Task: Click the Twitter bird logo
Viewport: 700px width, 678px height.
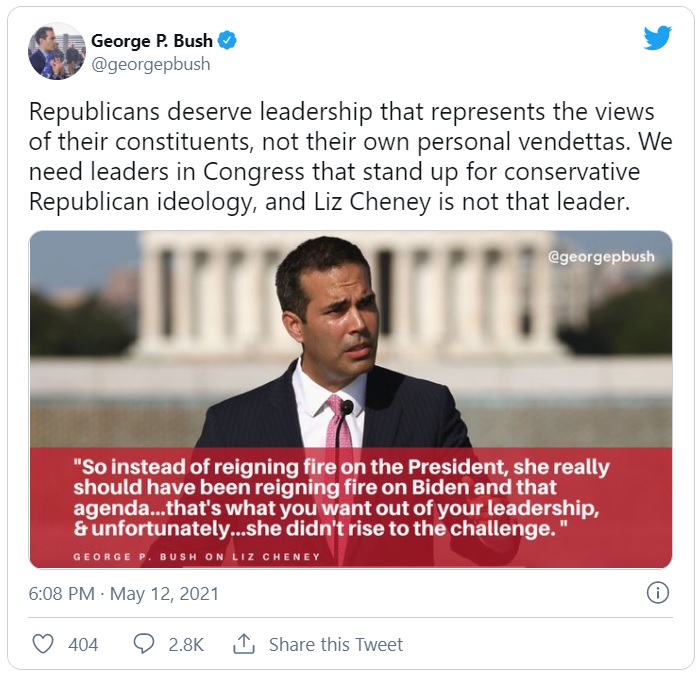Action: pyautogui.click(x=657, y=38)
